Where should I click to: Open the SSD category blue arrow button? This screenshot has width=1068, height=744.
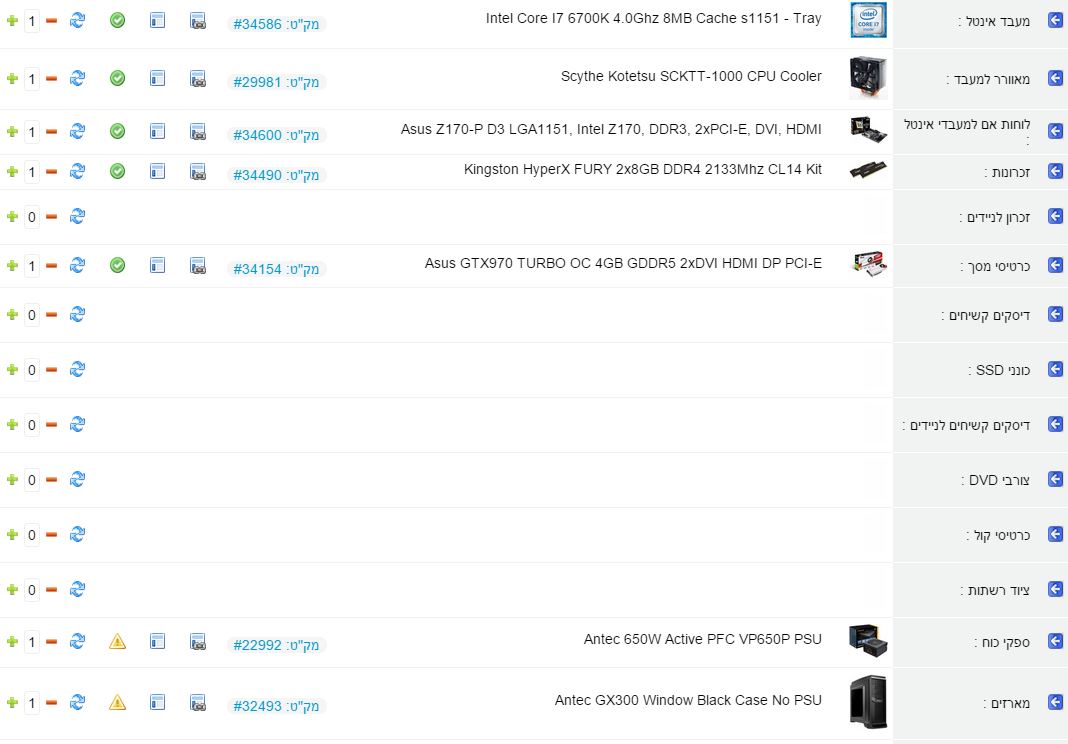[x=1054, y=369]
